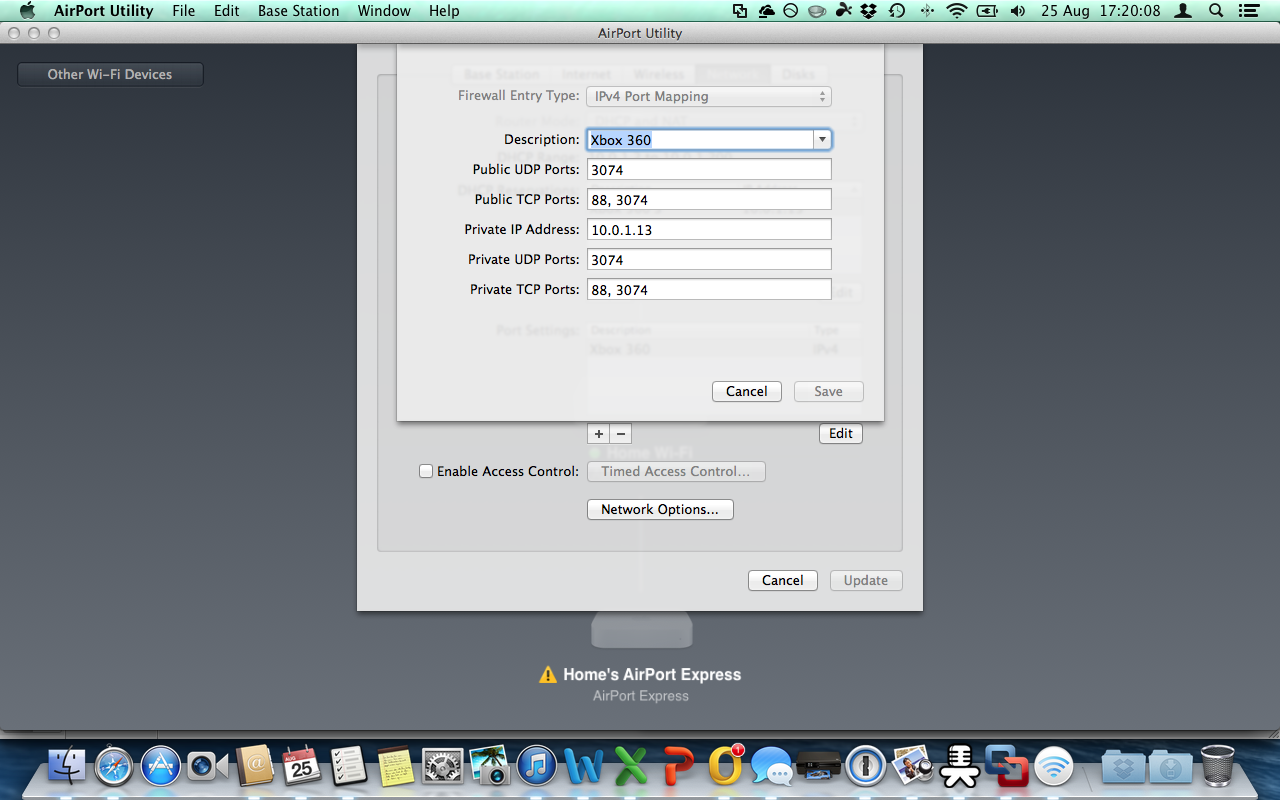Screen dimensions: 1280x800
Task: Open Dropbox menu bar icon
Action: pos(869,11)
